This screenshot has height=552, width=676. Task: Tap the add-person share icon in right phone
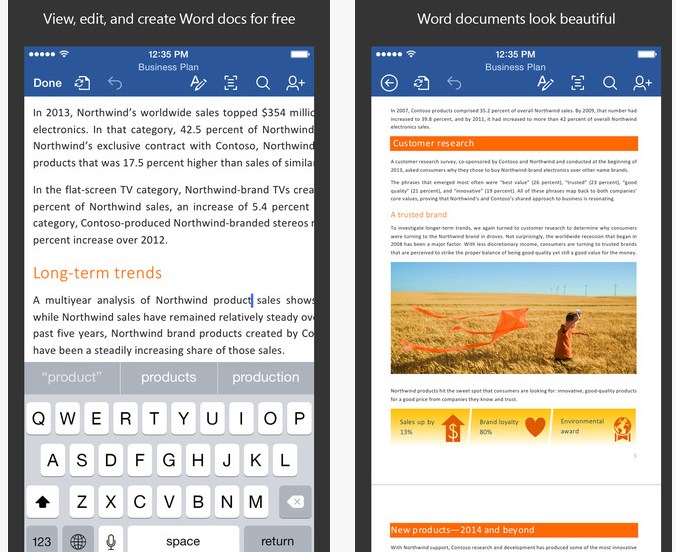point(642,83)
